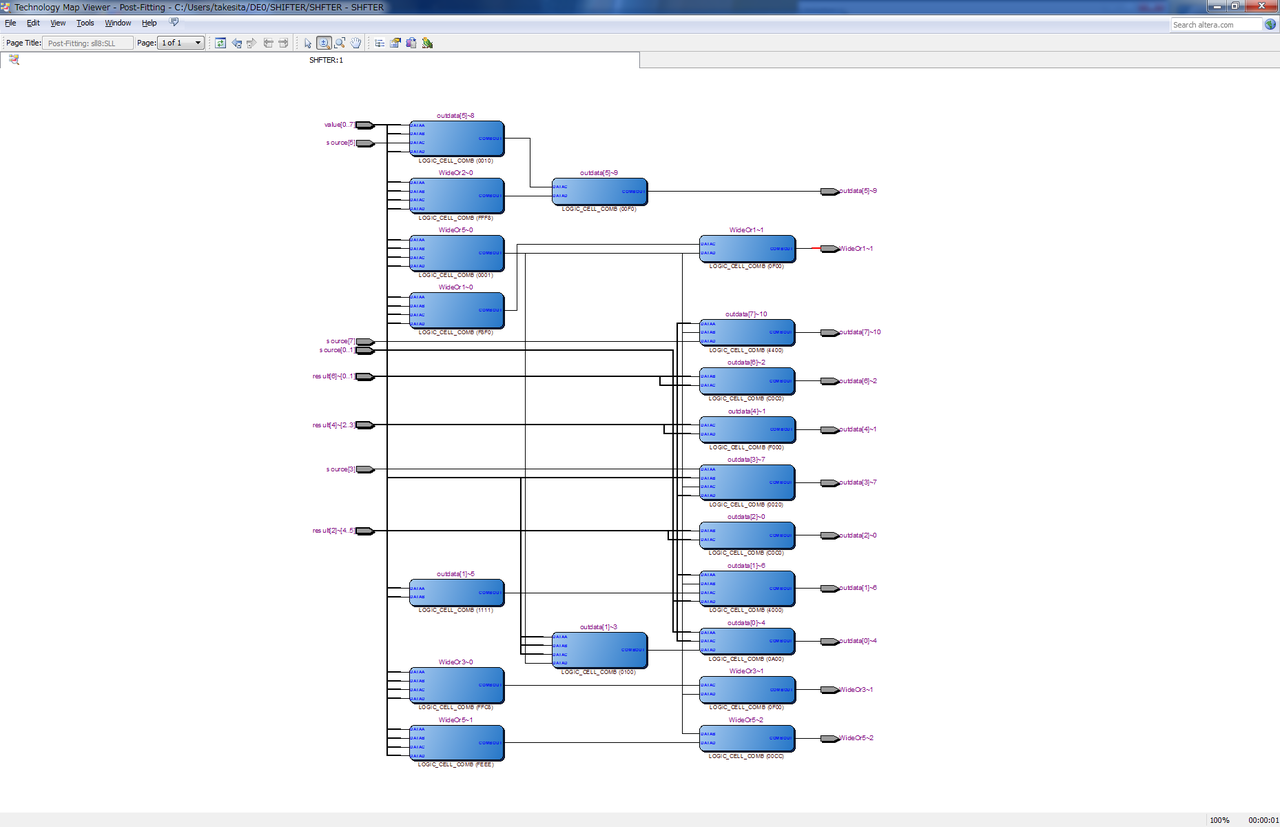Click the Page Title field

pyautogui.click(x=89, y=43)
